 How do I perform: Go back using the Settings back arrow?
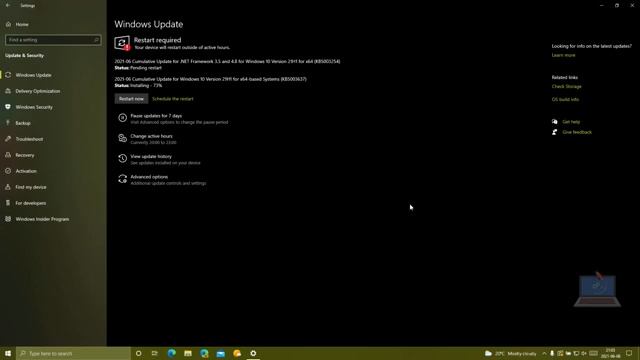pyautogui.click(x=8, y=5)
